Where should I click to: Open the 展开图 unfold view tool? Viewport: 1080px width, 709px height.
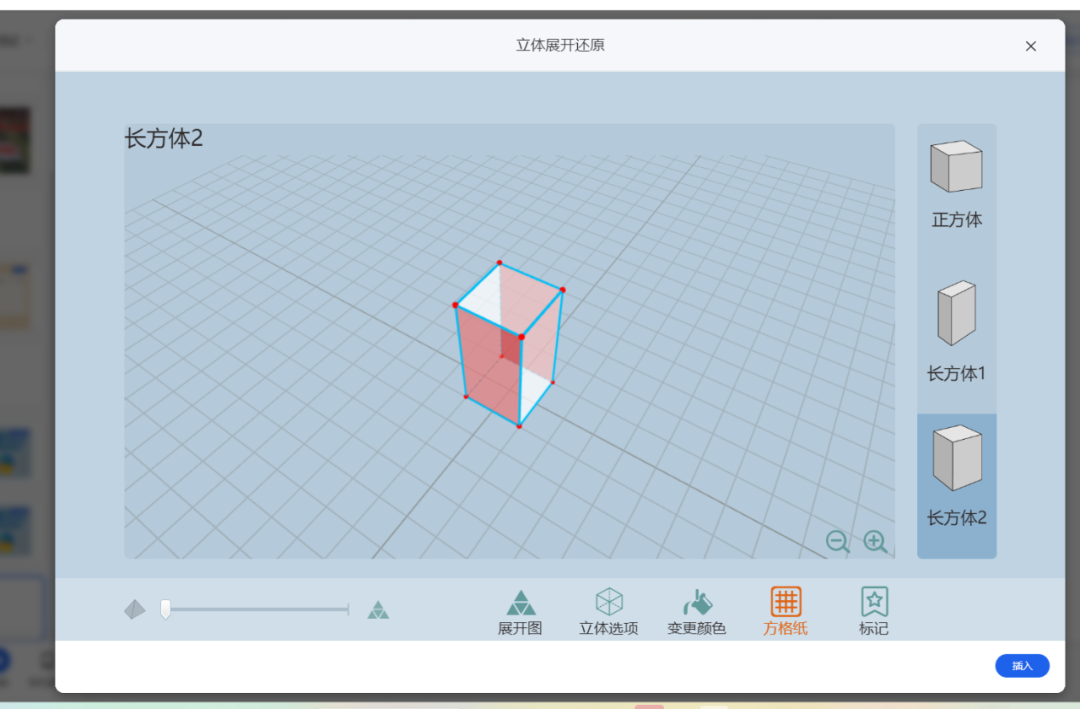coord(520,611)
